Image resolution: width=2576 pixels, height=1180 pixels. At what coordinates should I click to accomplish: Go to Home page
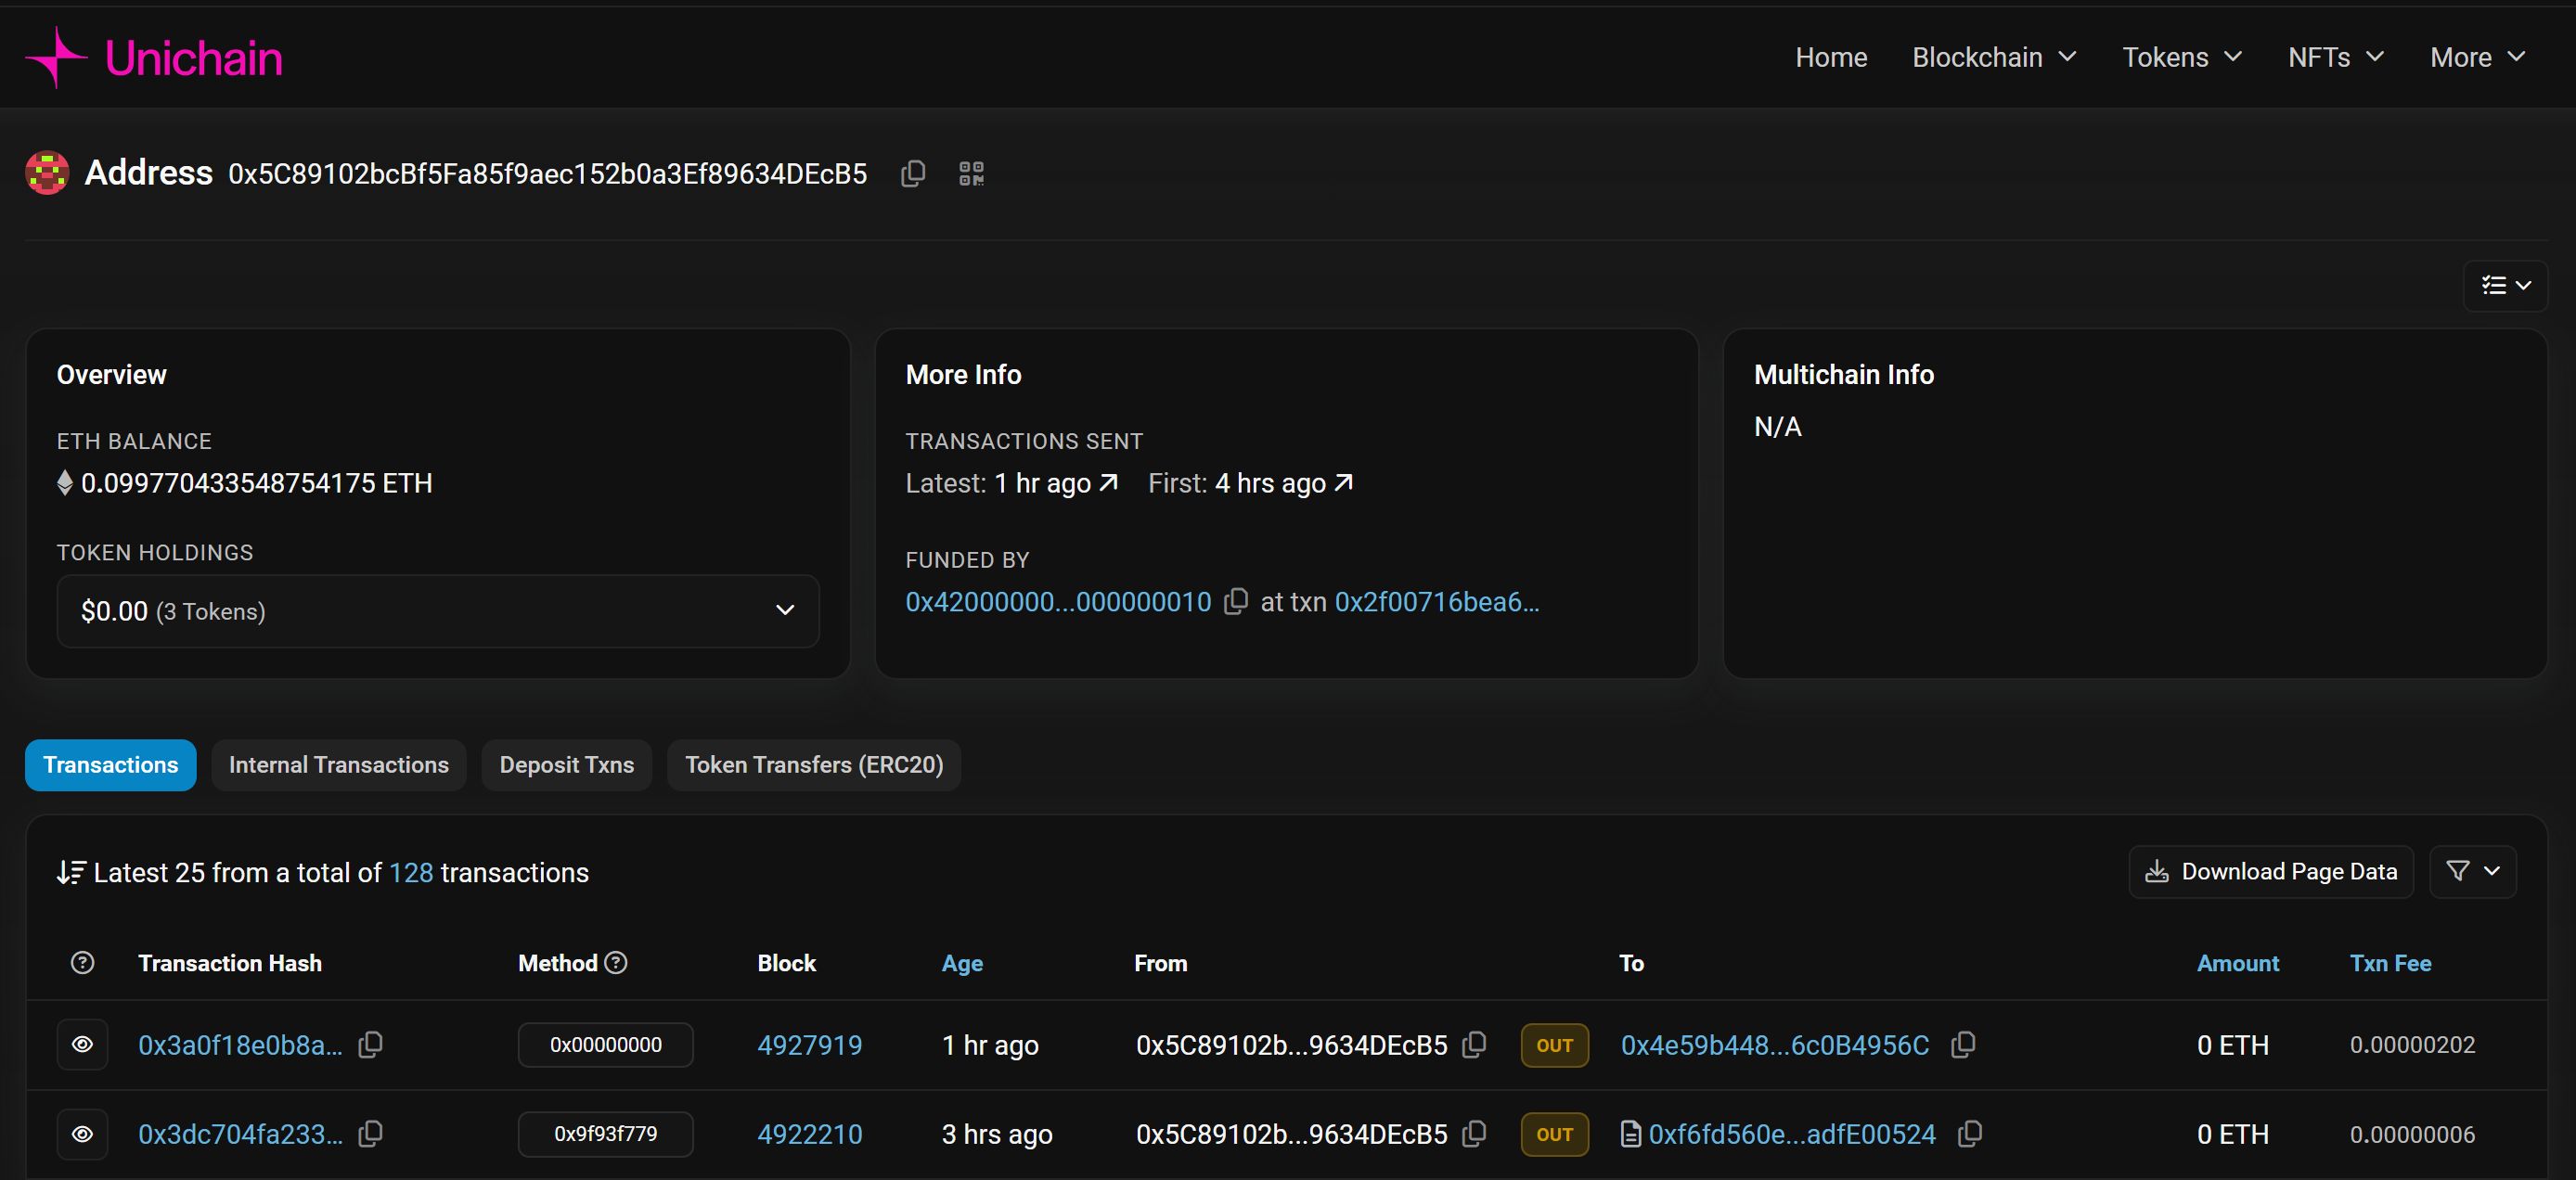click(x=1831, y=58)
